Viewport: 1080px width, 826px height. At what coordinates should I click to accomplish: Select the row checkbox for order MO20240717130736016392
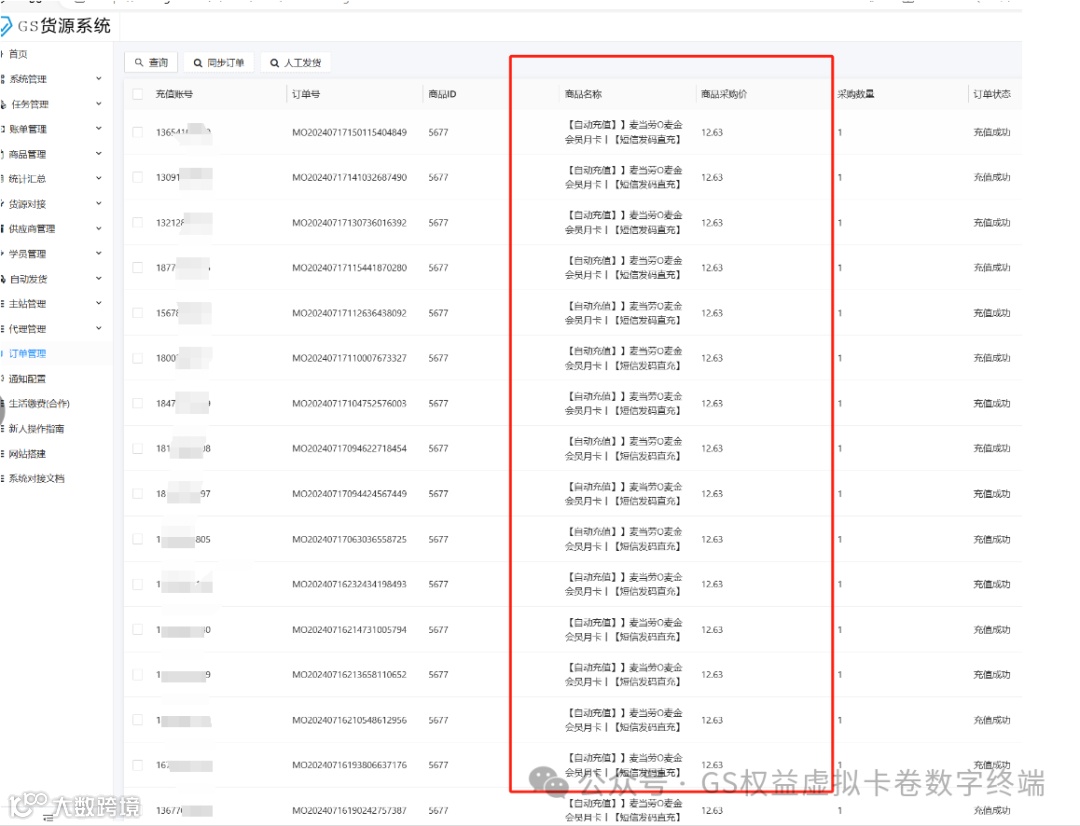pyautogui.click(x=138, y=223)
